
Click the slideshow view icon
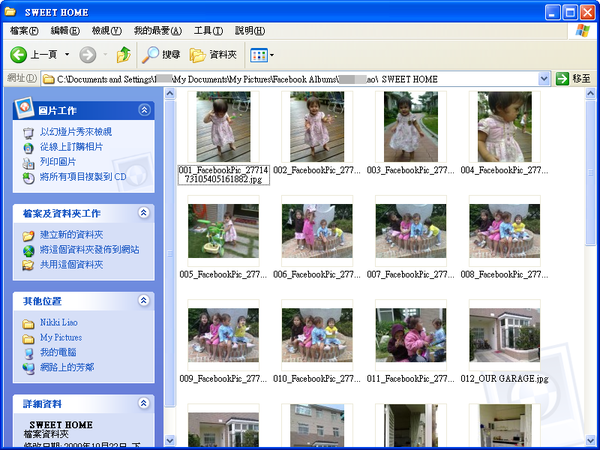click(28, 133)
